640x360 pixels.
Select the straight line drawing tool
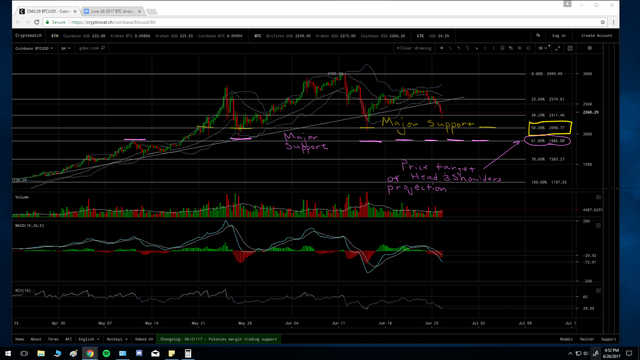click(450, 48)
